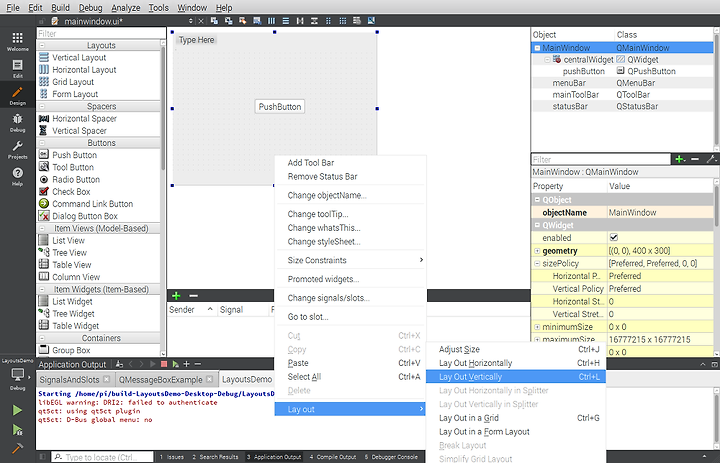Click the green Run button in the sidebar
The width and height of the screenshot is (720, 463).
[x=17, y=410]
